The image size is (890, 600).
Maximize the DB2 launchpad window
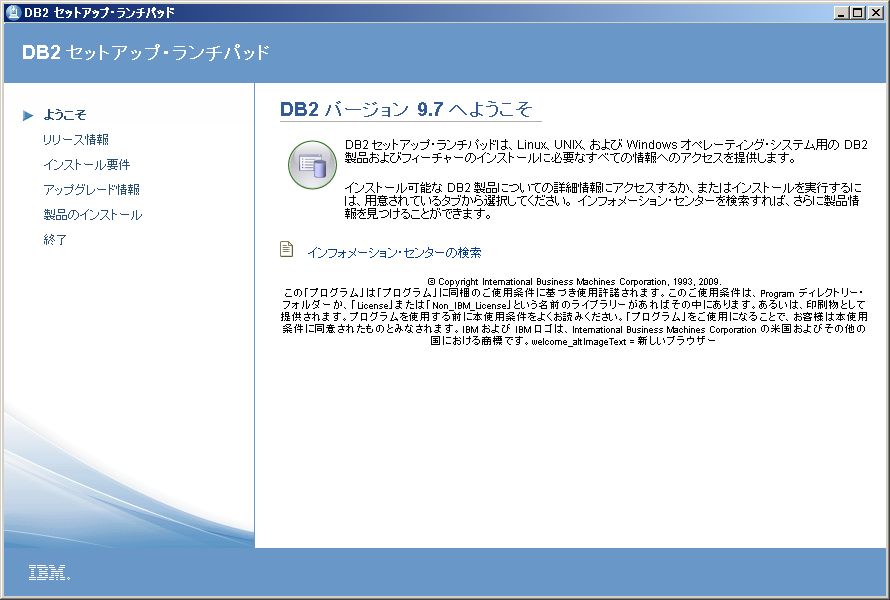[x=858, y=12]
